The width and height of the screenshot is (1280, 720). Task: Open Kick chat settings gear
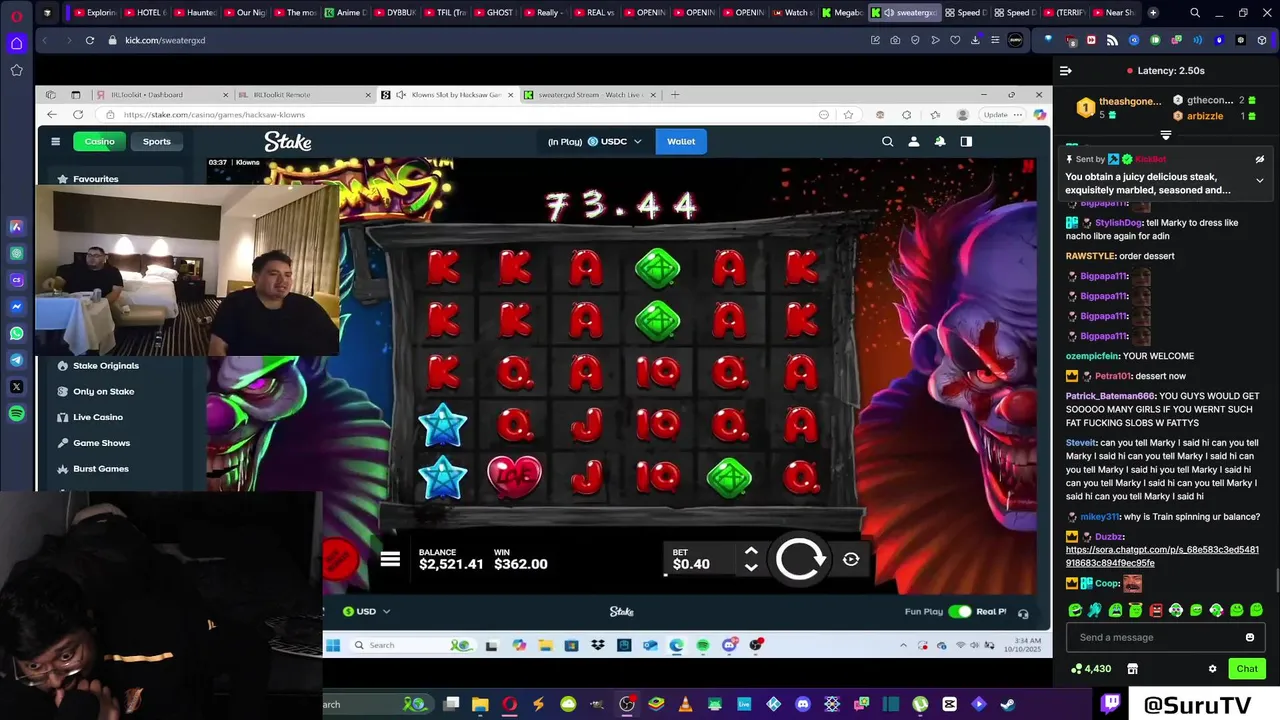click(x=1212, y=669)
